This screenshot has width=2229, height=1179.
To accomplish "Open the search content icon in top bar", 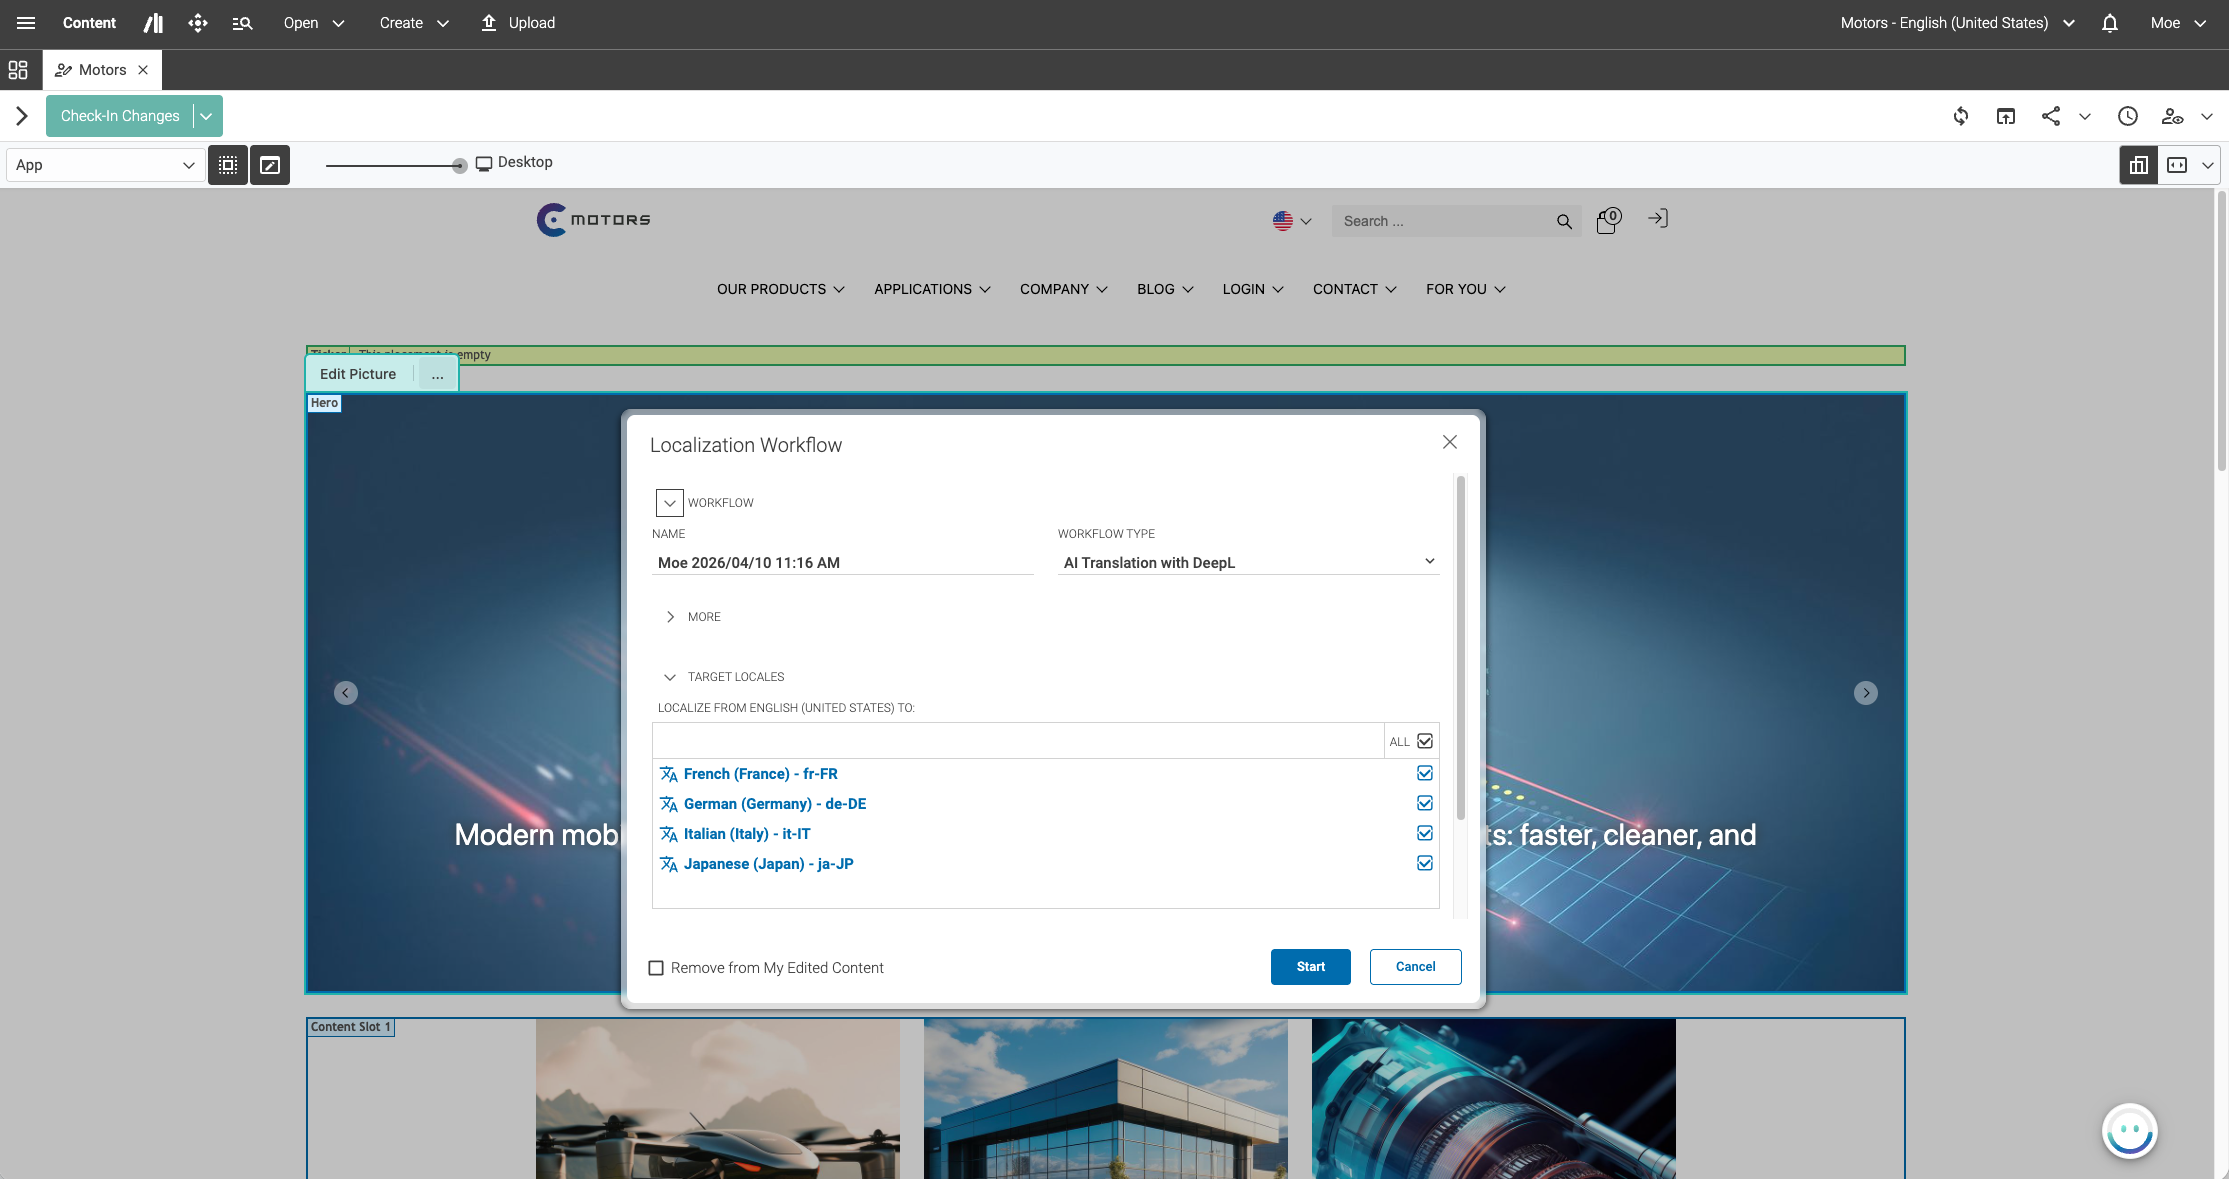I will 242,23.
